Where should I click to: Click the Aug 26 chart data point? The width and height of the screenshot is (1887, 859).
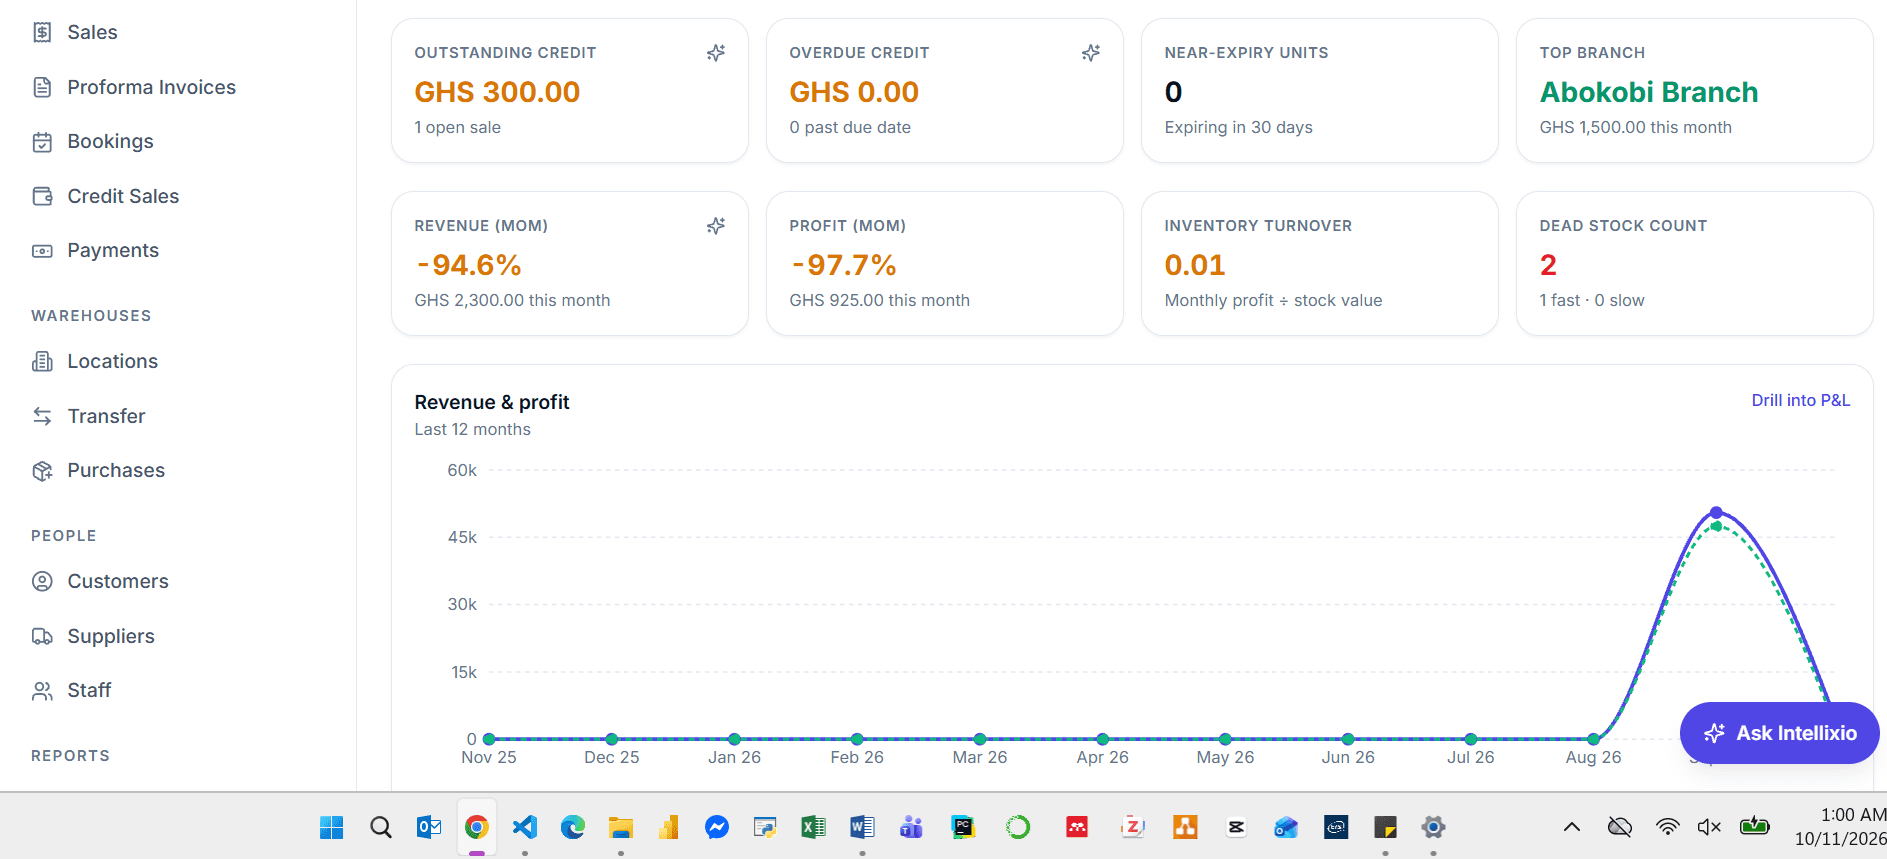point(1593,739)
